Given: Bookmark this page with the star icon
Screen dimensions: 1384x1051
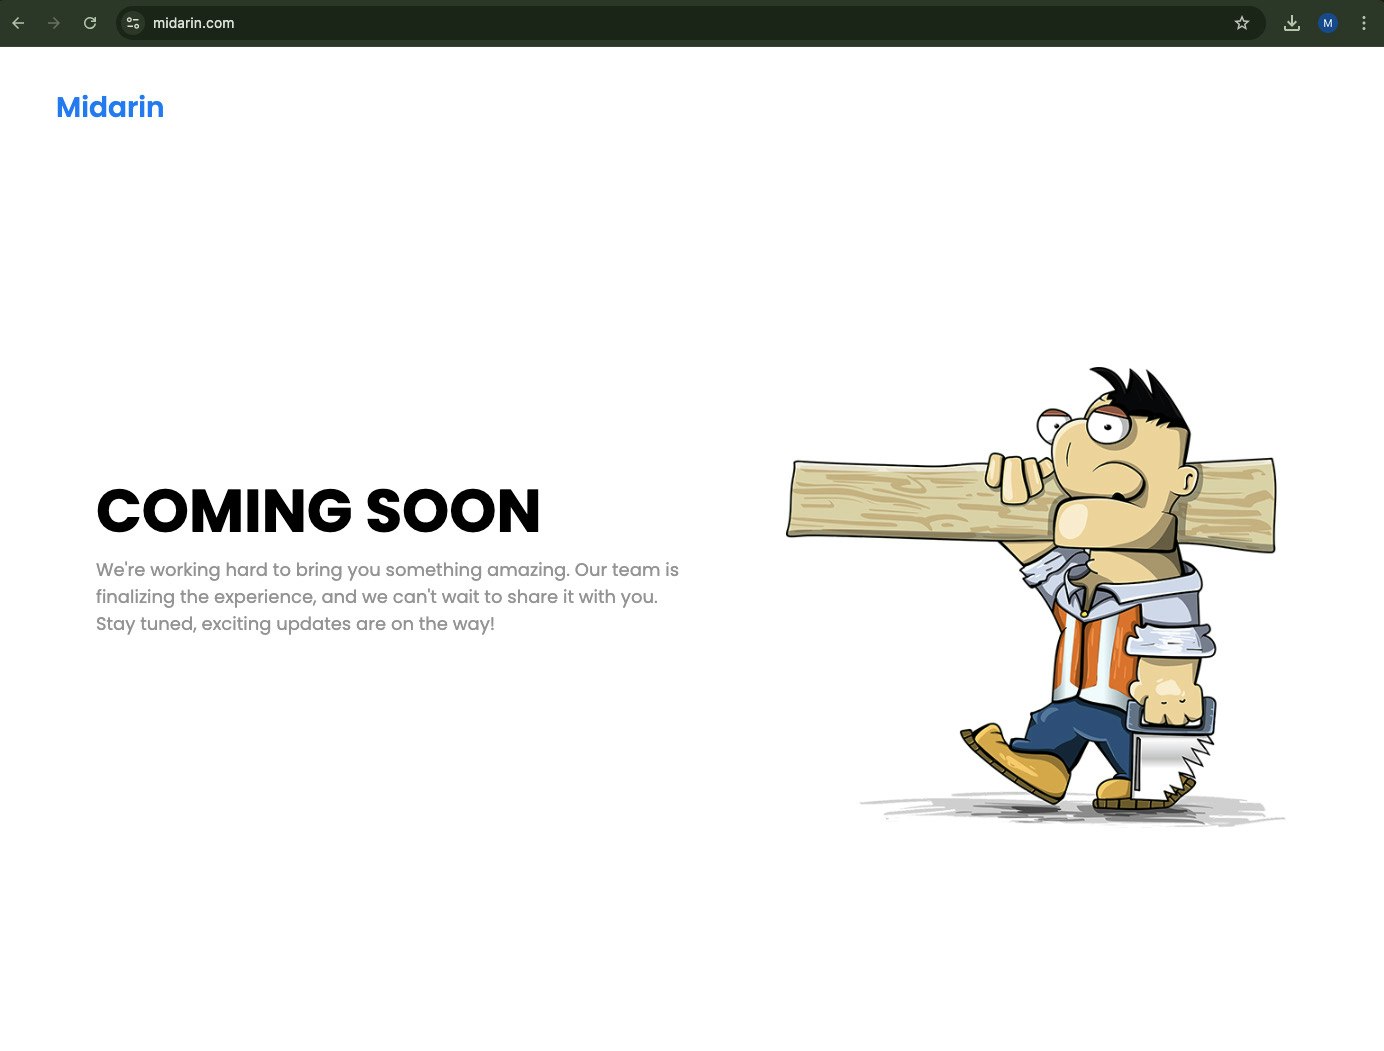Looking at the screenshot, I should pyautogui.click(x=1242, y=22).
